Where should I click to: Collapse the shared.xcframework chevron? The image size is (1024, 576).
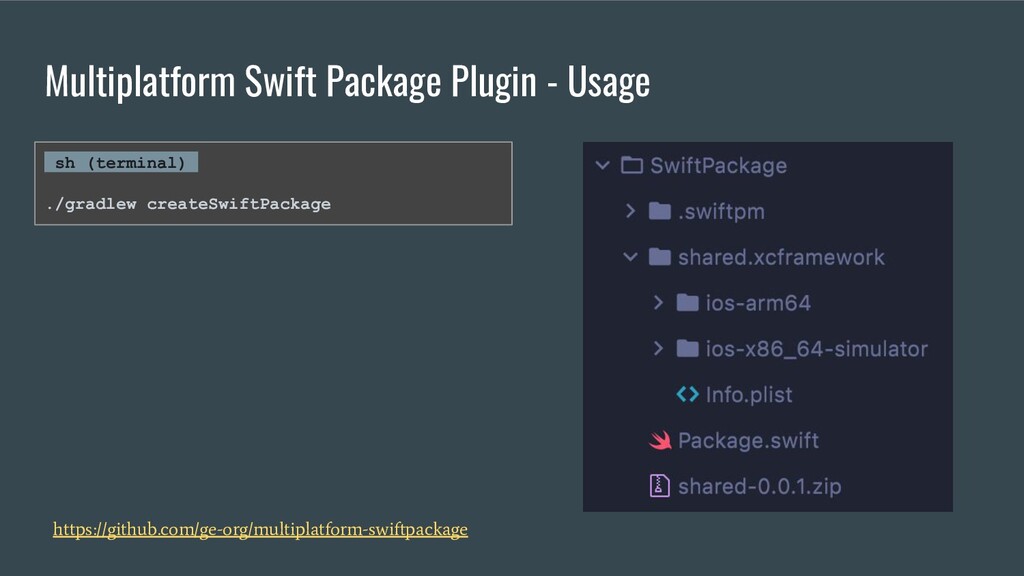tap(630, 257)
